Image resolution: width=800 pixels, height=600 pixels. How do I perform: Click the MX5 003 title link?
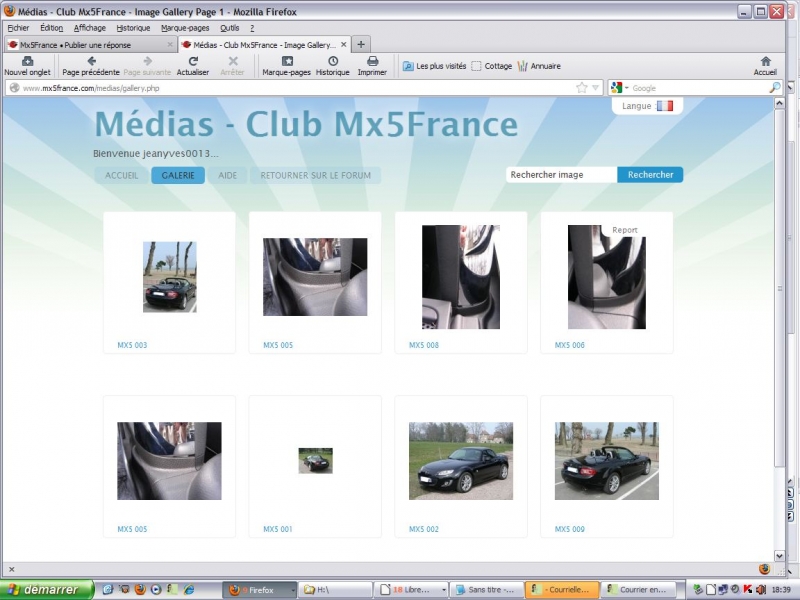click(132, 345)
